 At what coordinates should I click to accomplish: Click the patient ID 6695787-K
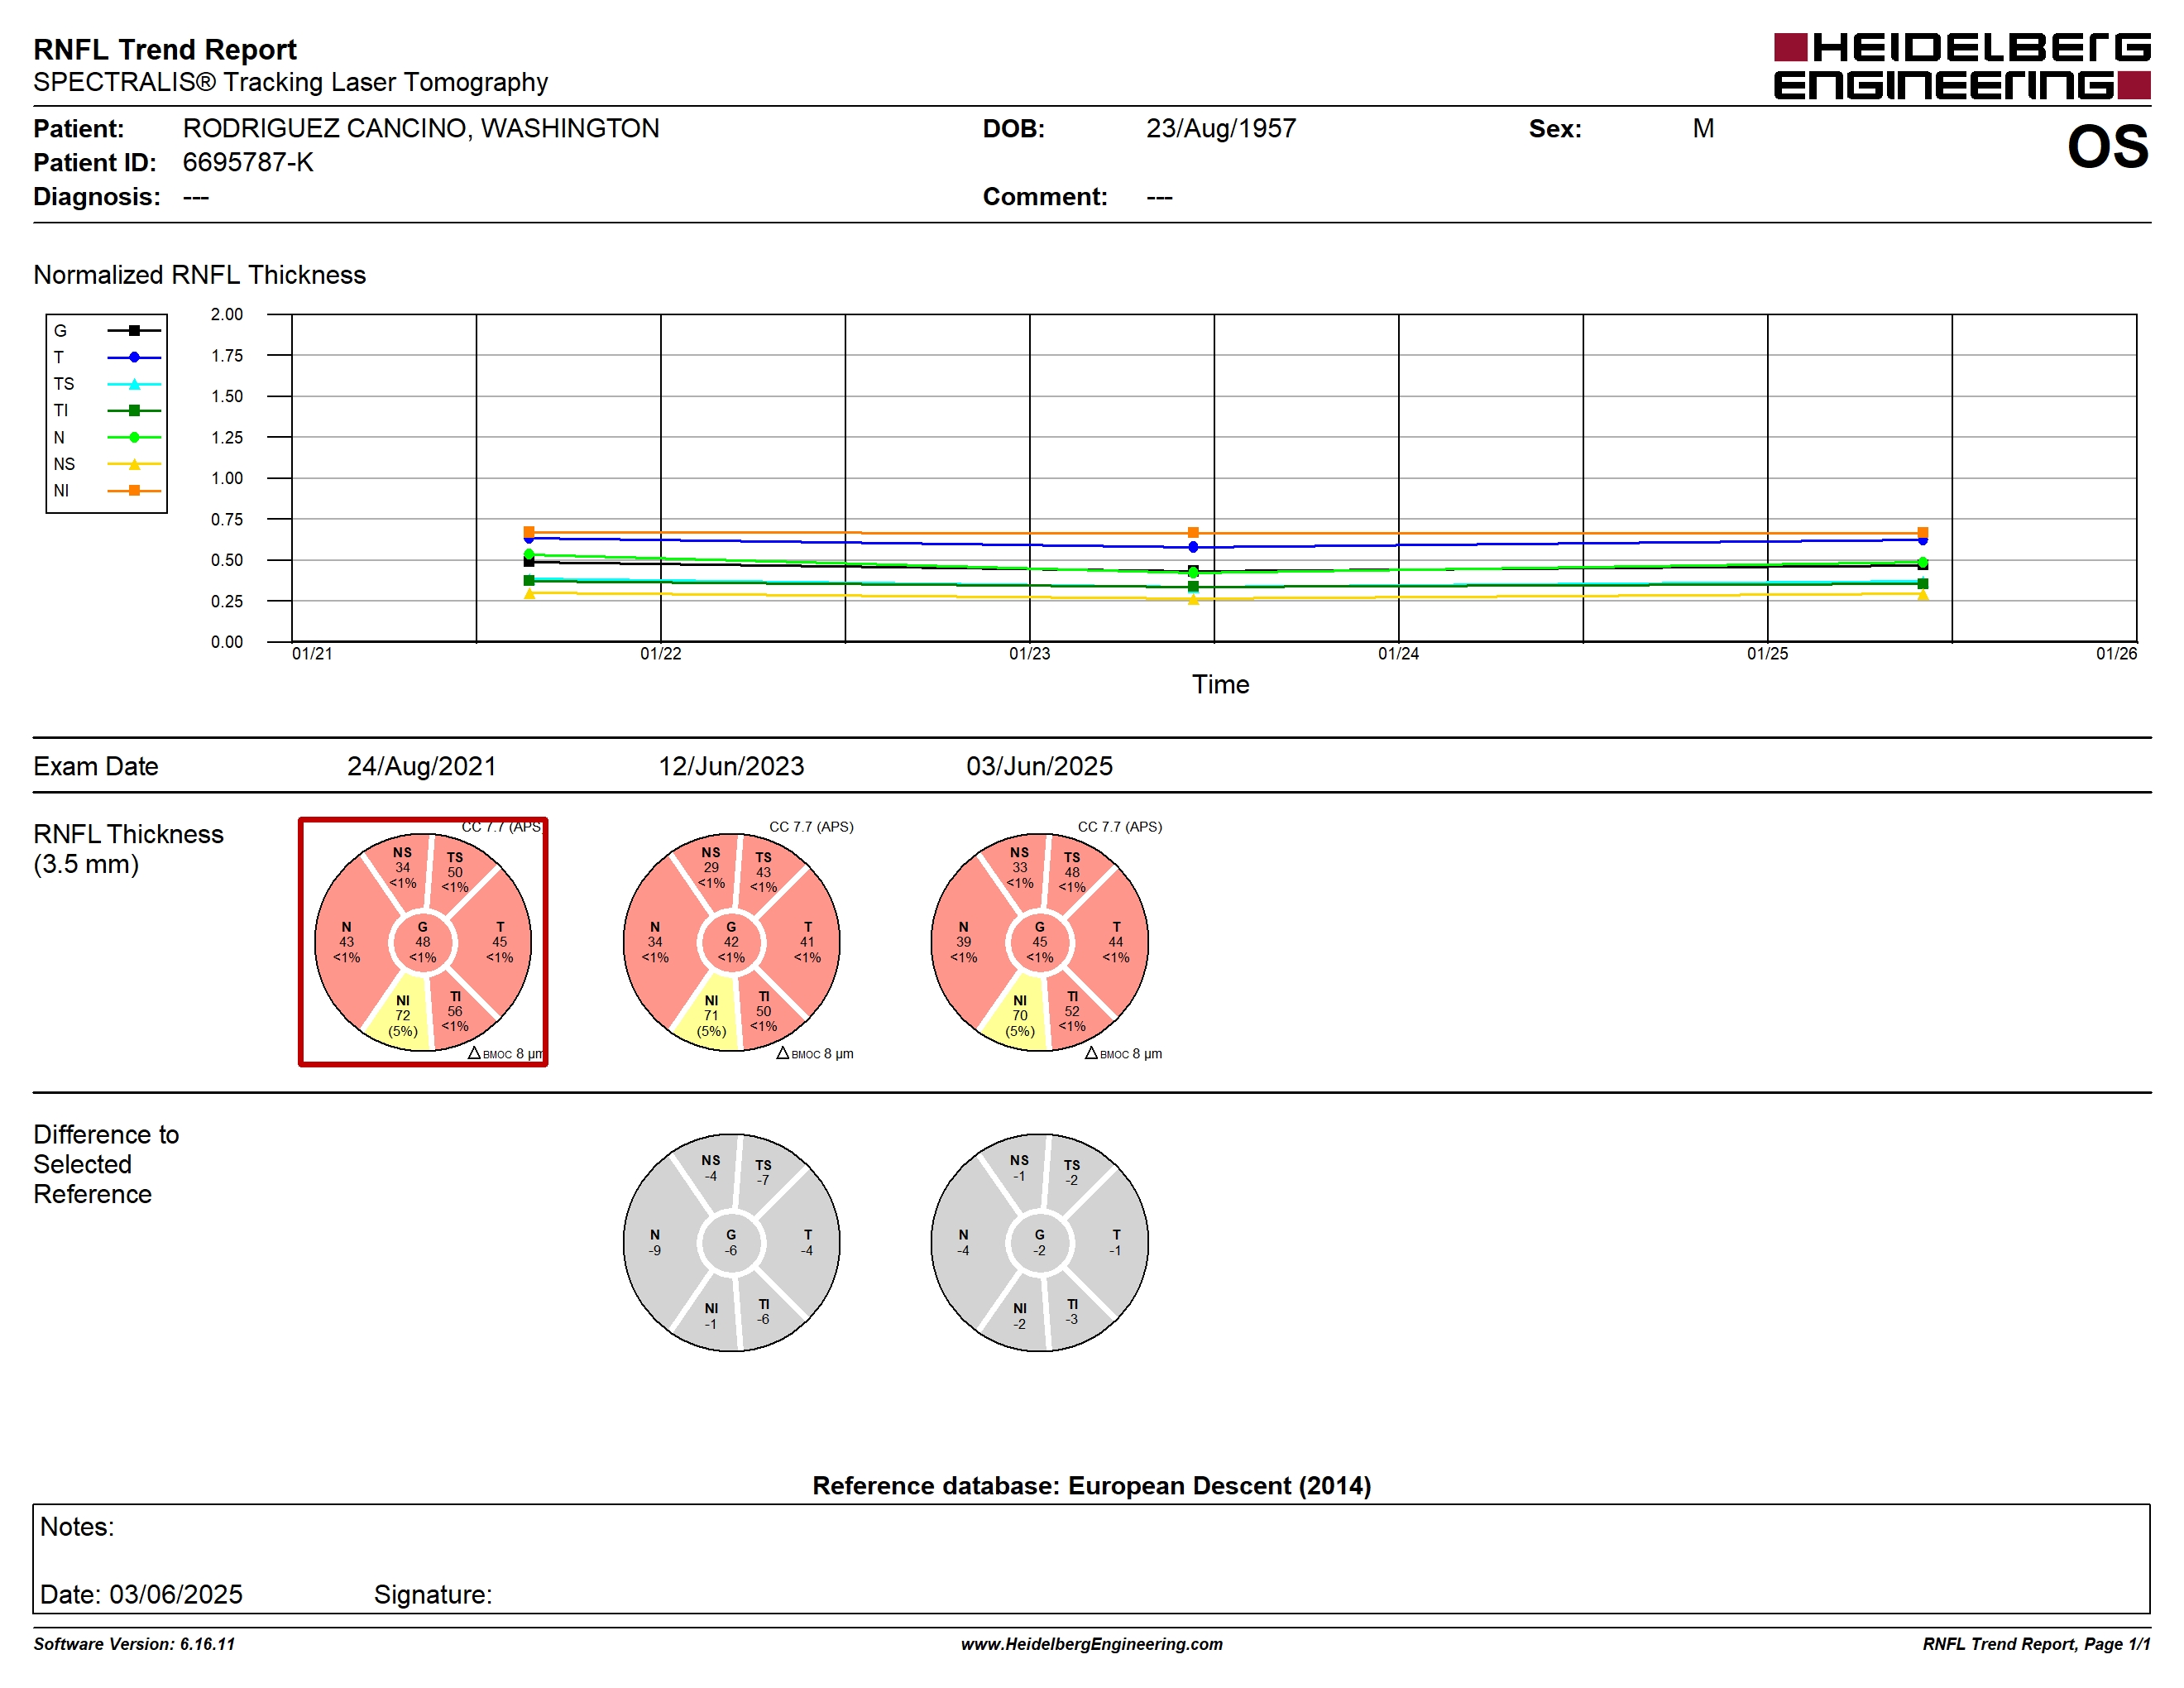tap(248, 162)
